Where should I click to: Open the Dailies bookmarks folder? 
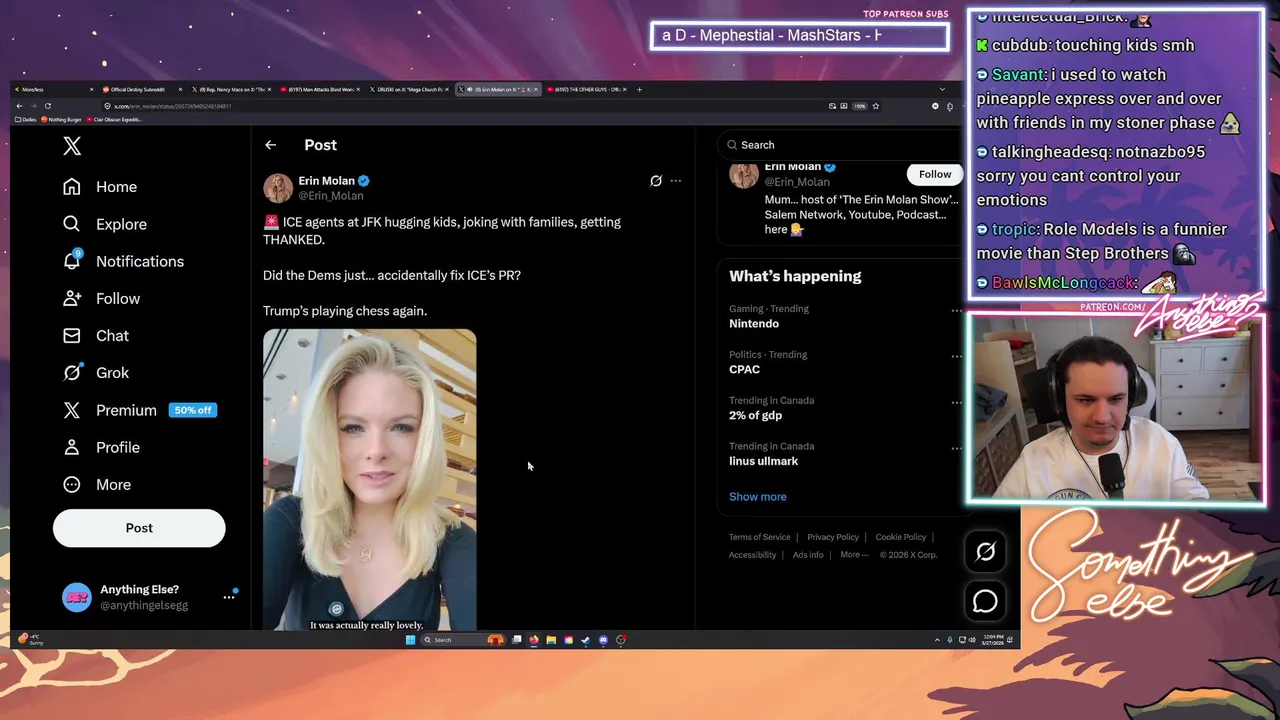pos(26,120)
